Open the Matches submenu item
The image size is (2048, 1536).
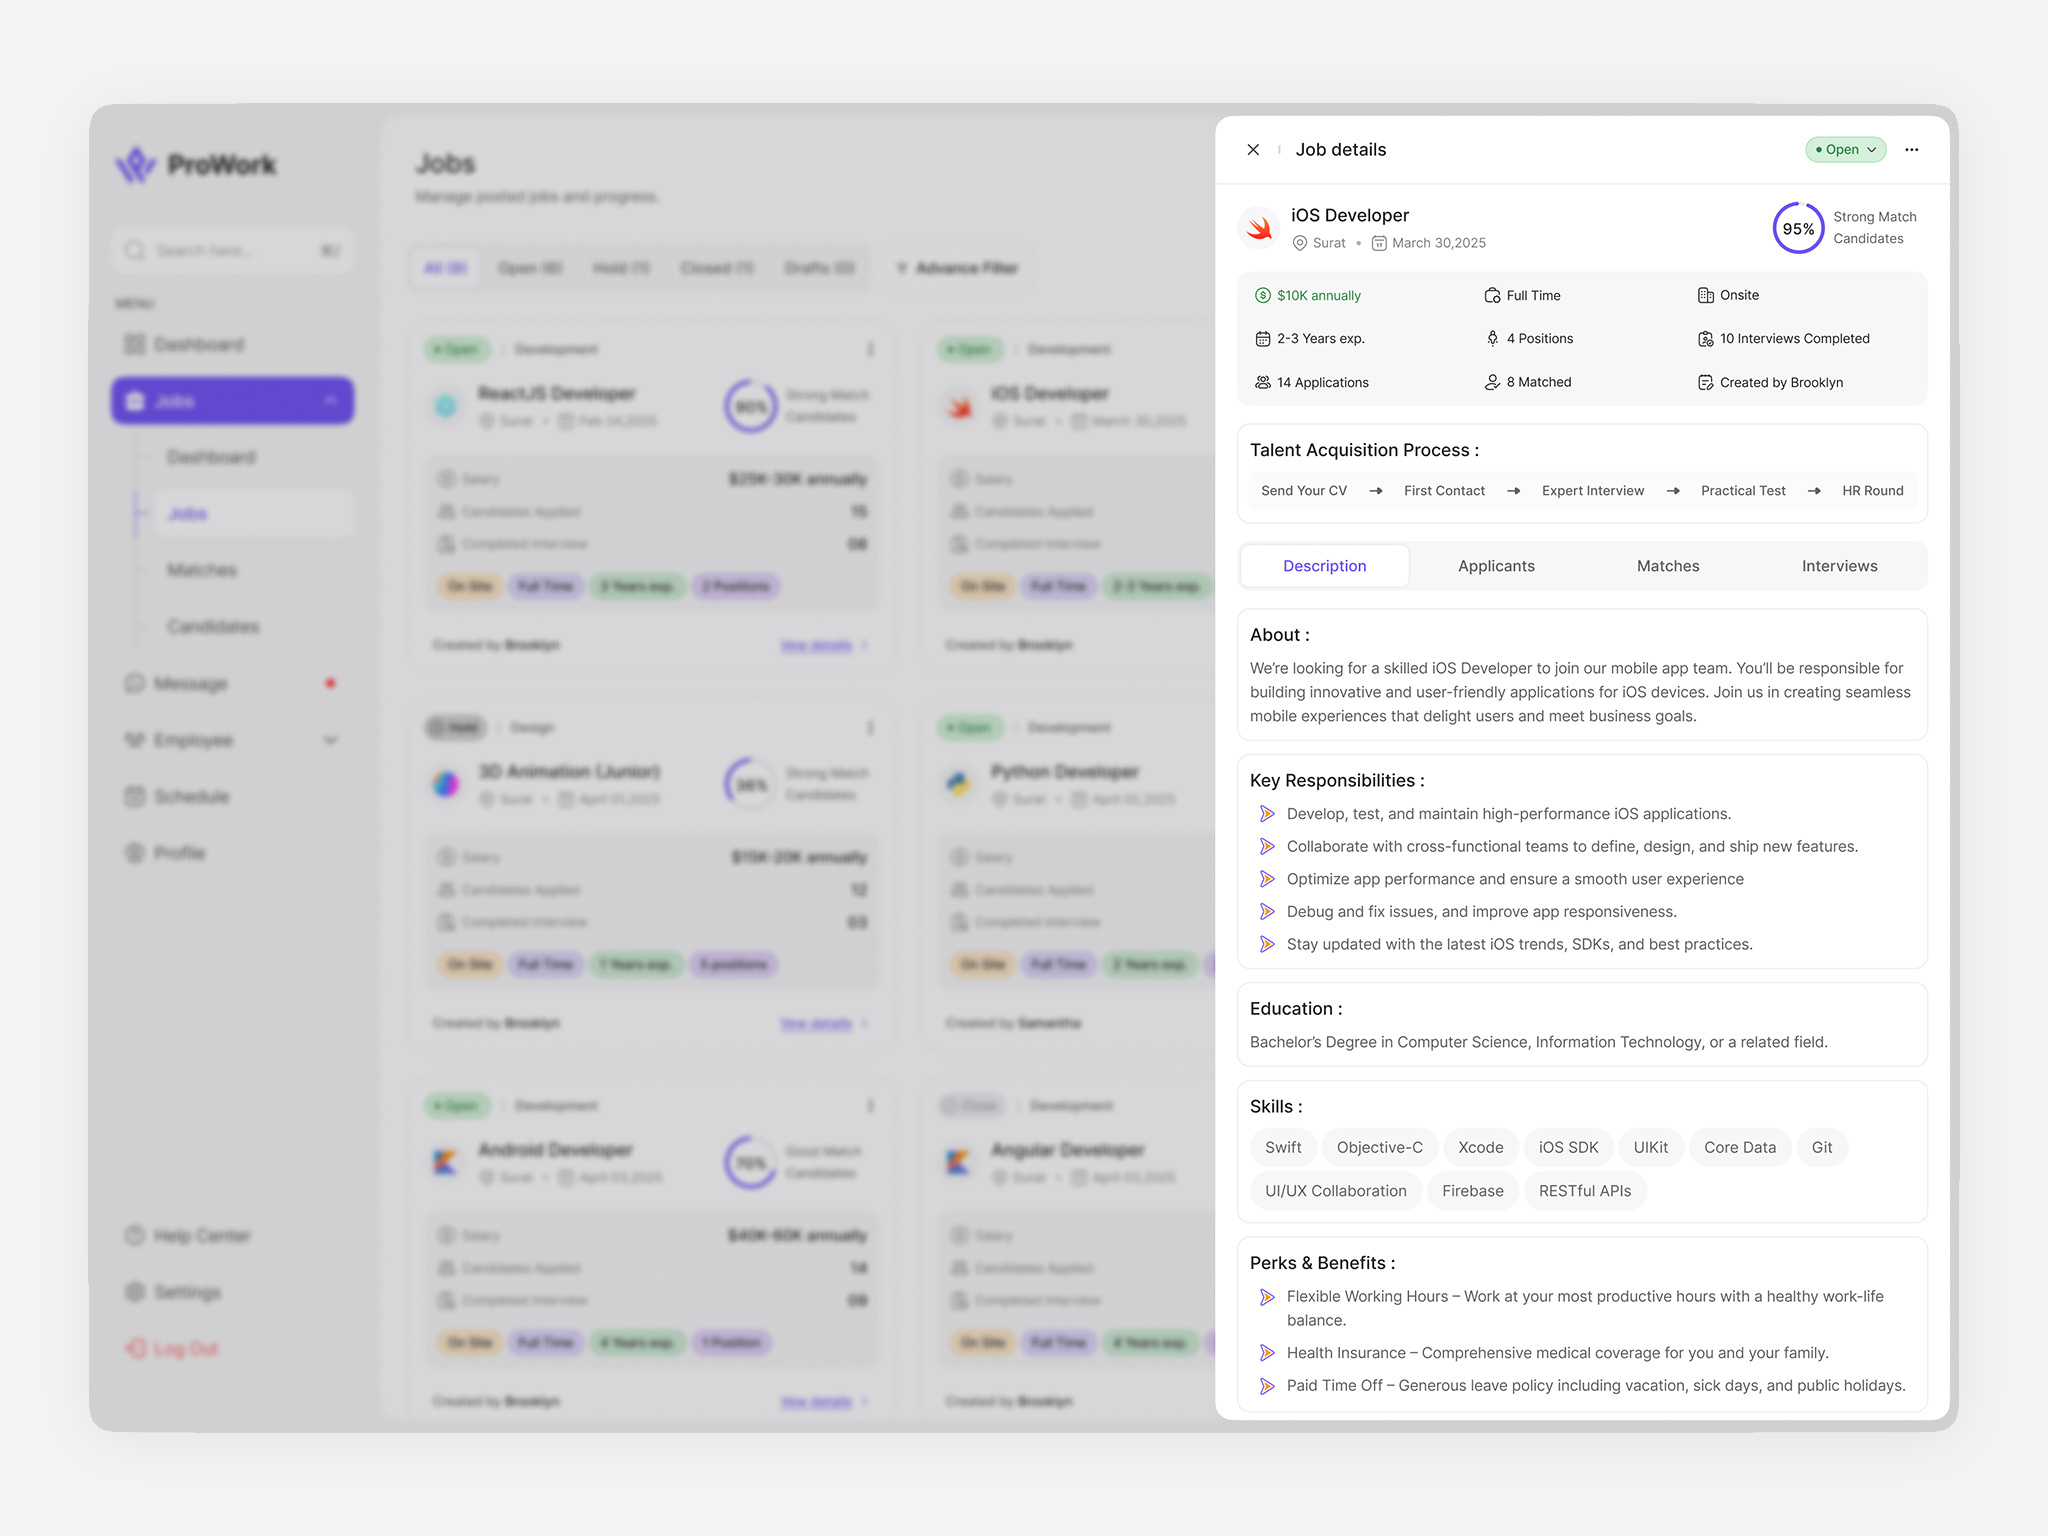click(x=202, y=570)
